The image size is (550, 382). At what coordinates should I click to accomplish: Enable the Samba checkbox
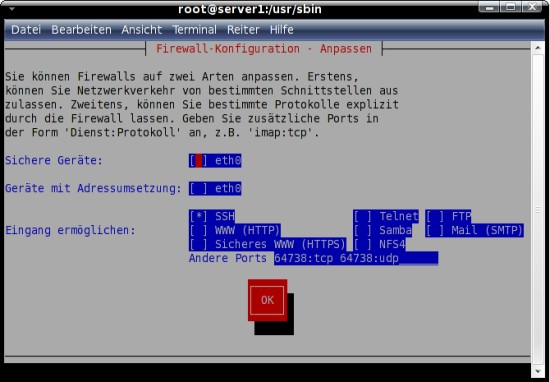[382, 230]
